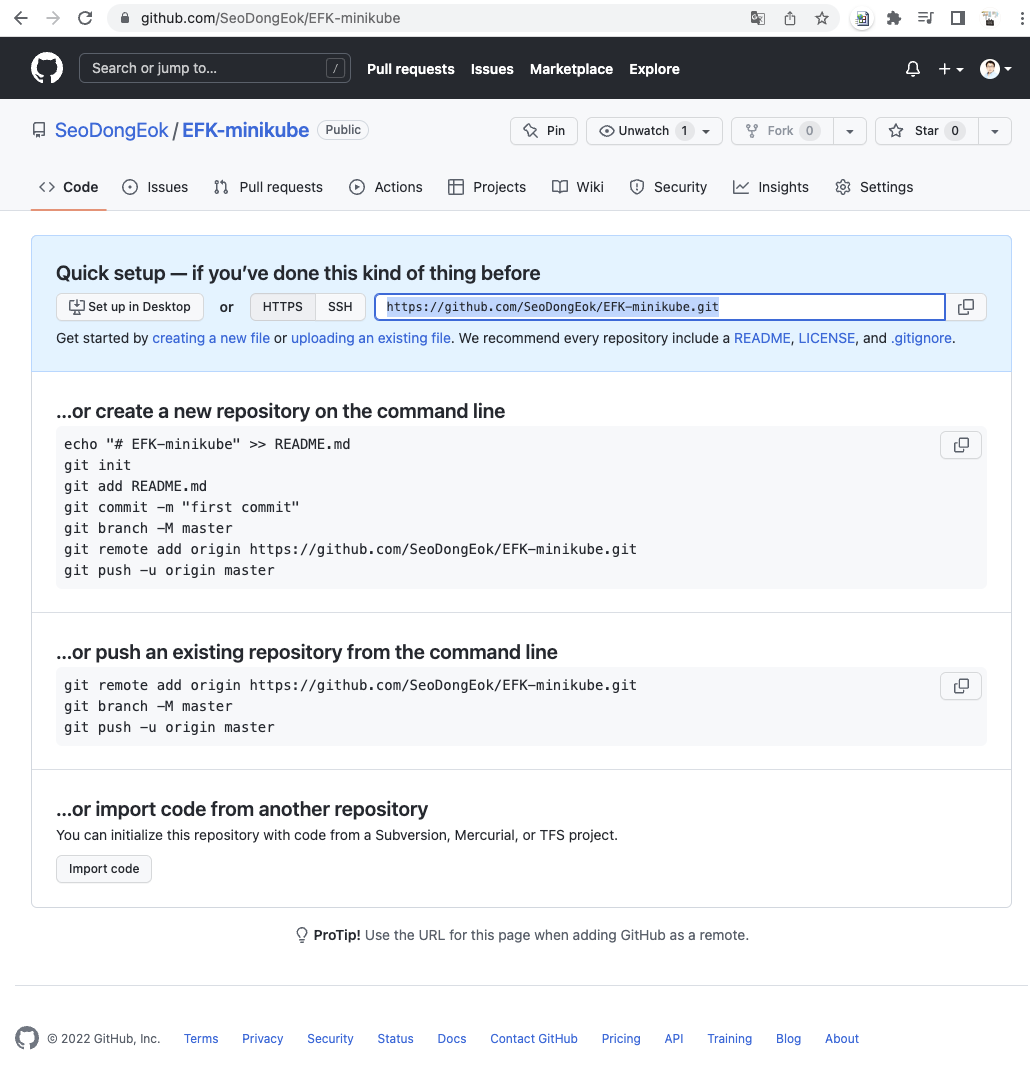Expand the Fork dropdown arrow
This screenshot has height=1065, width=1030.
click(849, 131)
